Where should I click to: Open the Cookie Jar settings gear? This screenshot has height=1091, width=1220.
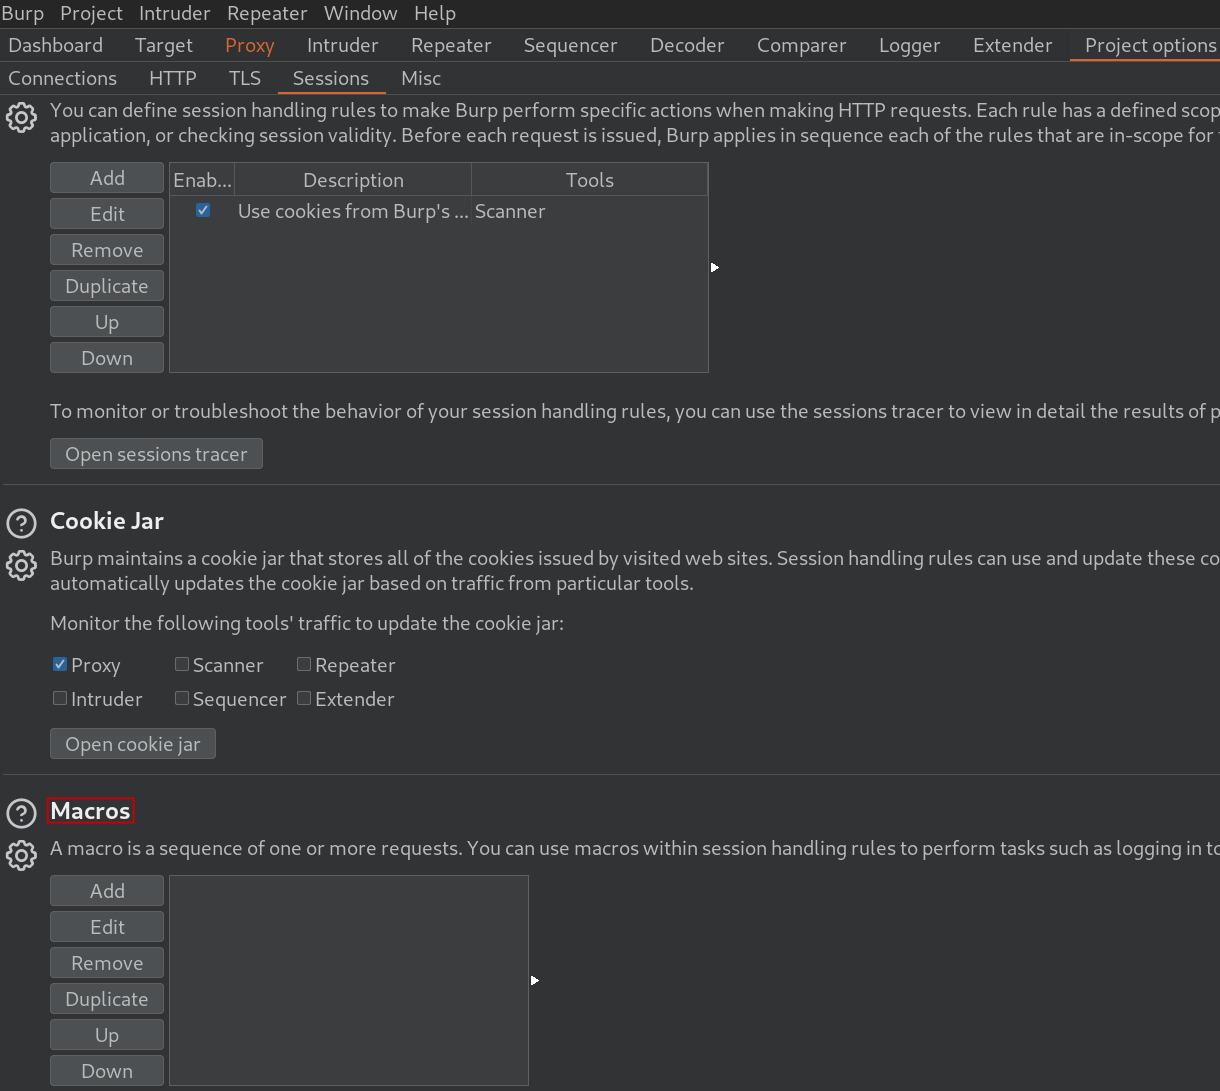click(21, 565)
